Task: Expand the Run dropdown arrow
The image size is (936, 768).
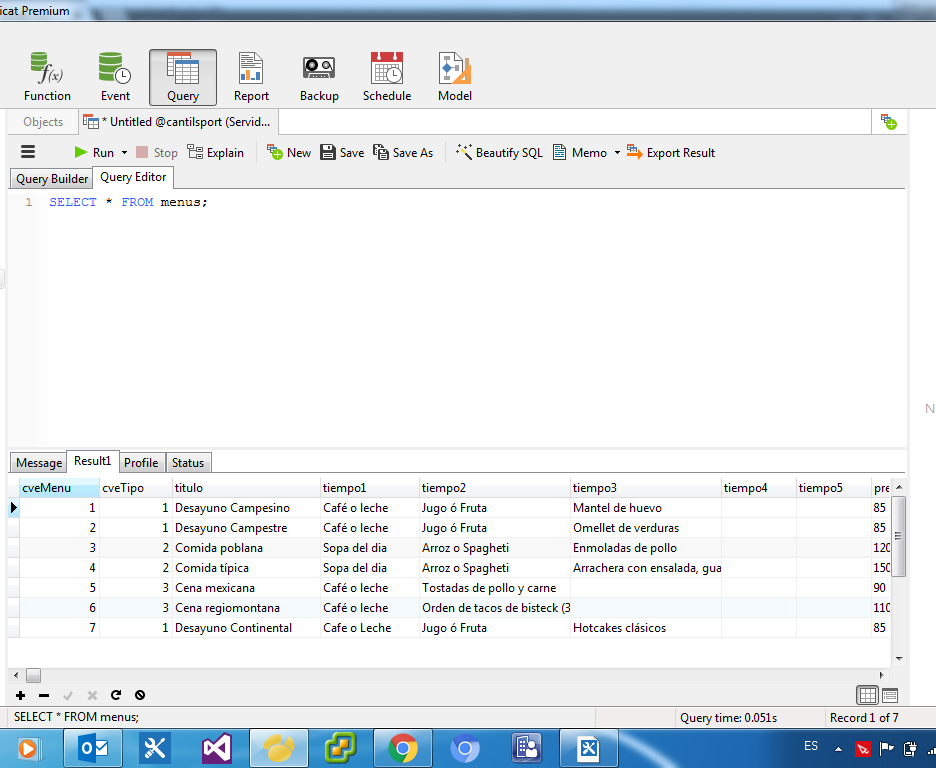Action: coord(125,153)
